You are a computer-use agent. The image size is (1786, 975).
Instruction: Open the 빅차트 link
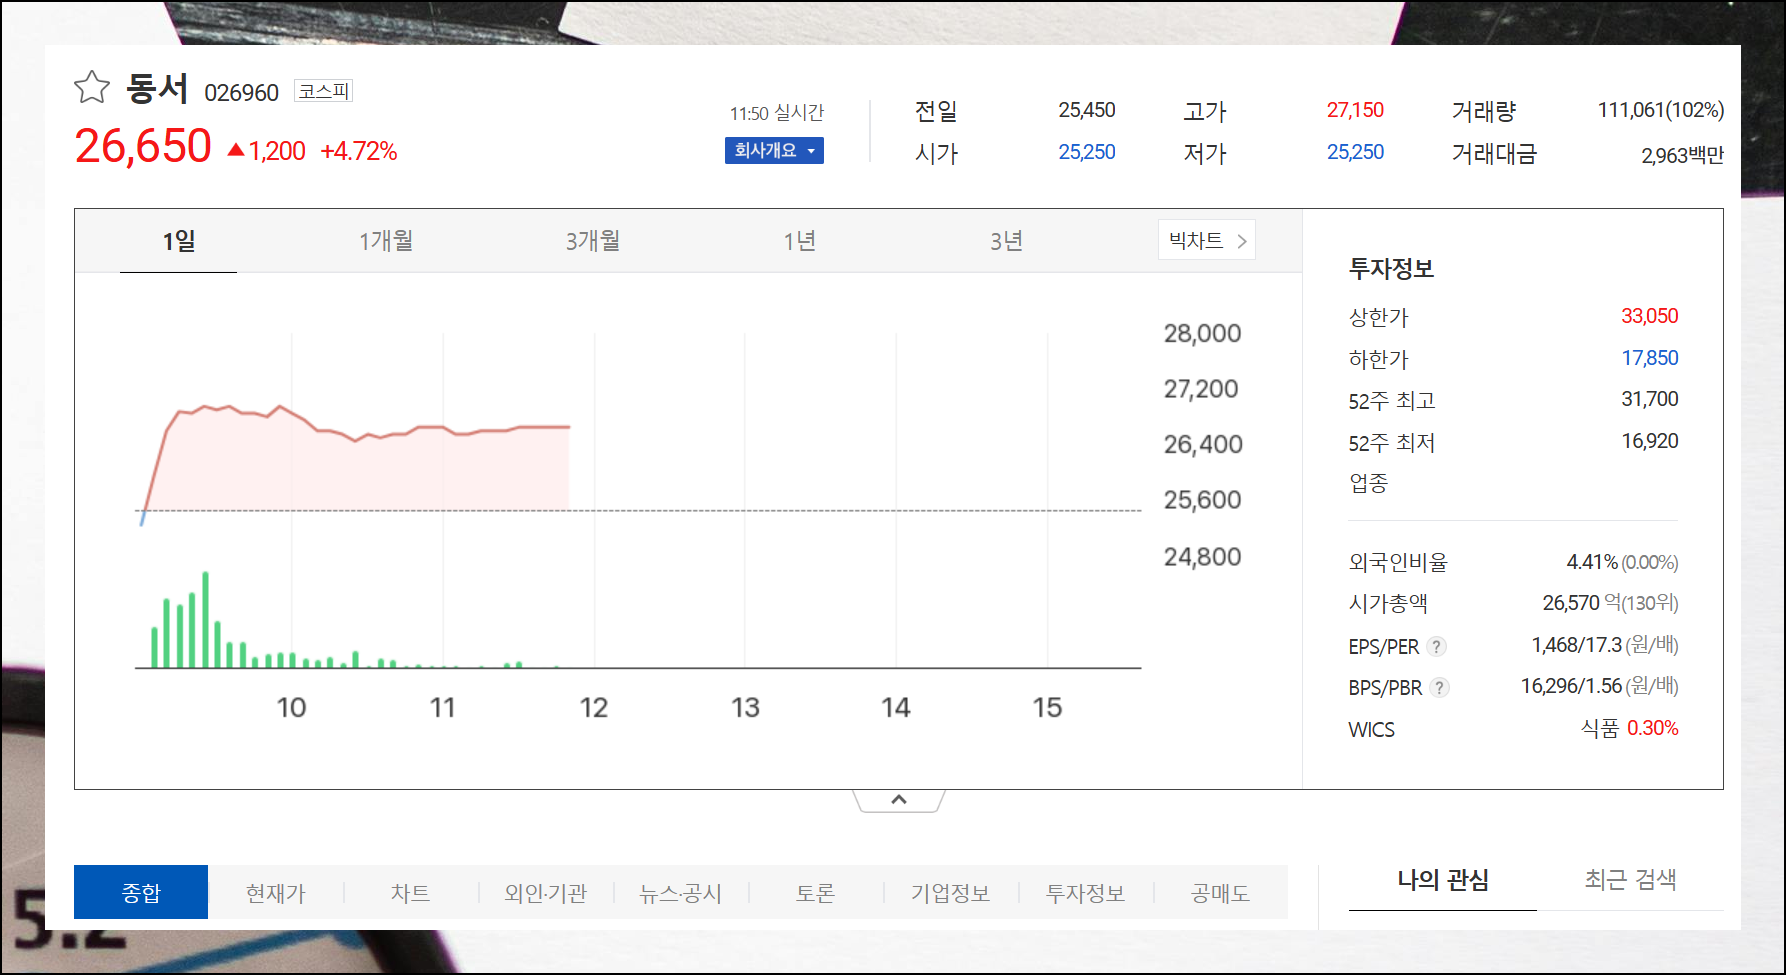click(x=1207, y=240)
